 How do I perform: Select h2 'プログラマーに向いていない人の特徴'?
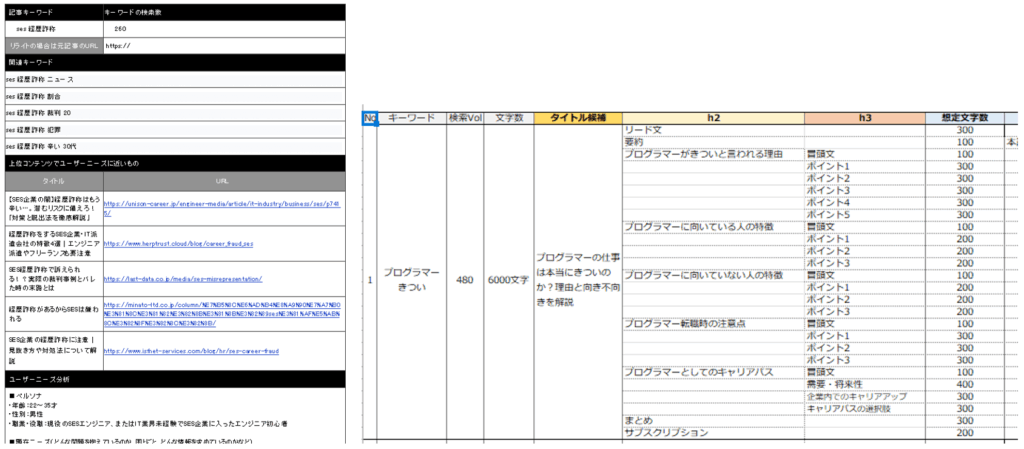point(713,275)
